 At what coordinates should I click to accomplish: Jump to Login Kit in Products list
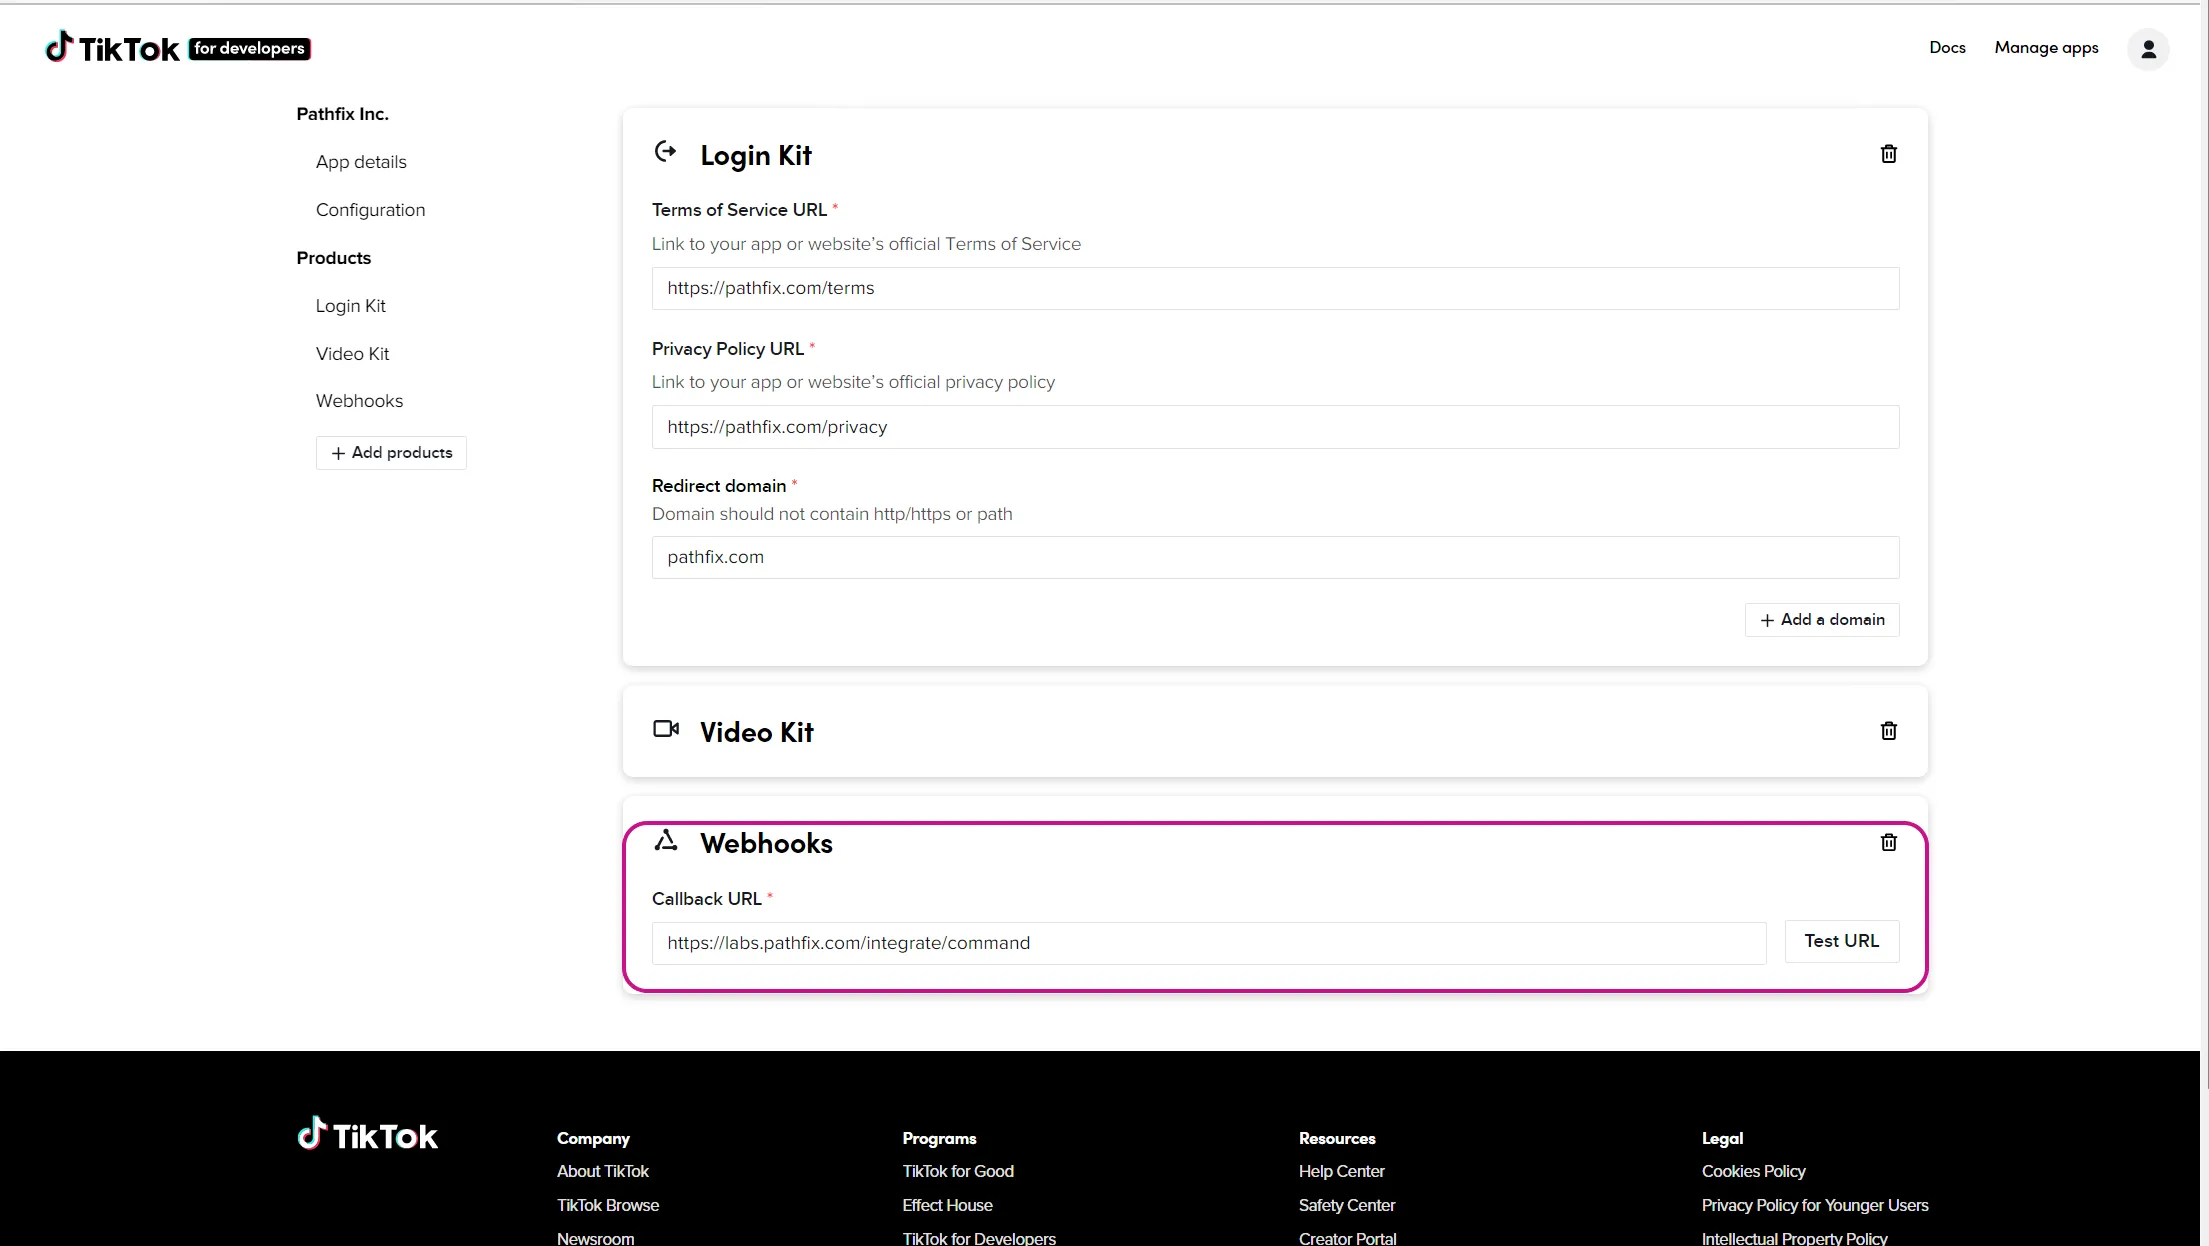coord(350,306)
